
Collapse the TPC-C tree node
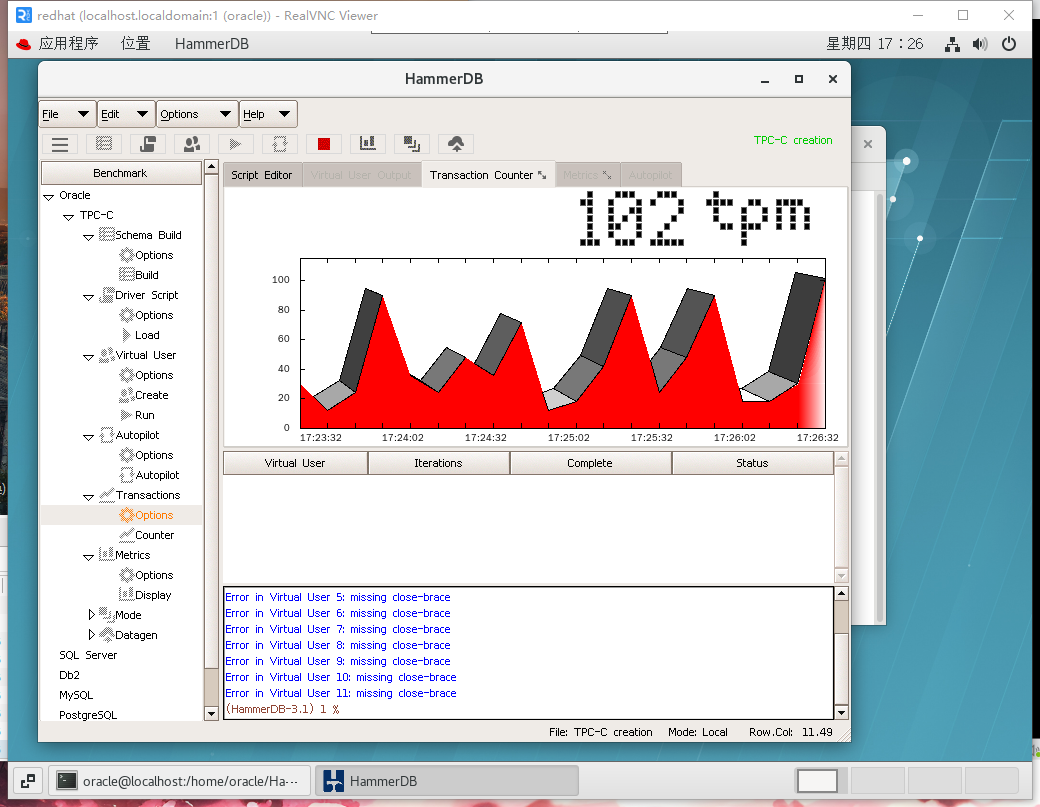68,216
